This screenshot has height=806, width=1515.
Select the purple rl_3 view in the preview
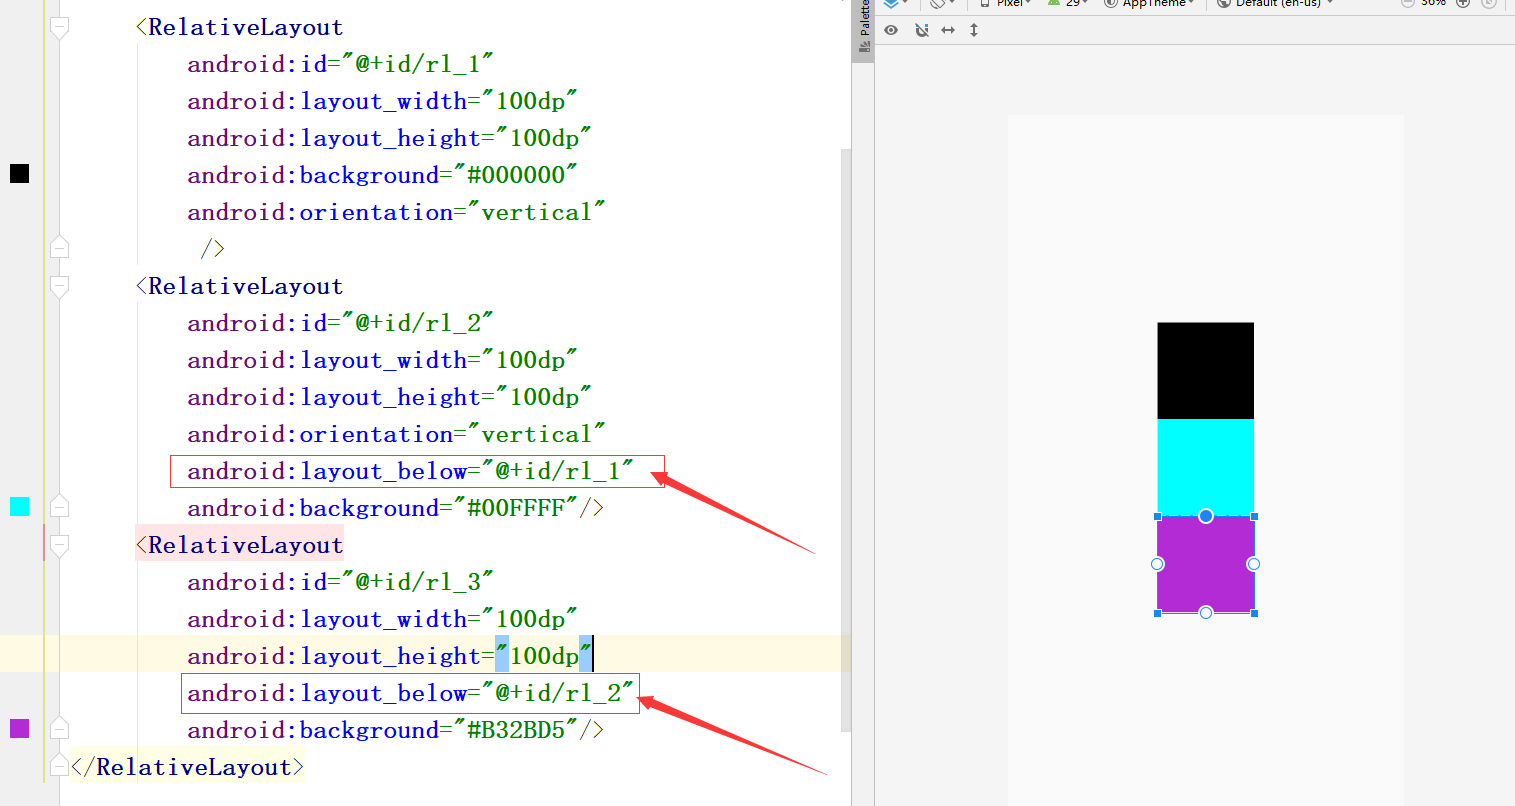[x=1205, y=564]
